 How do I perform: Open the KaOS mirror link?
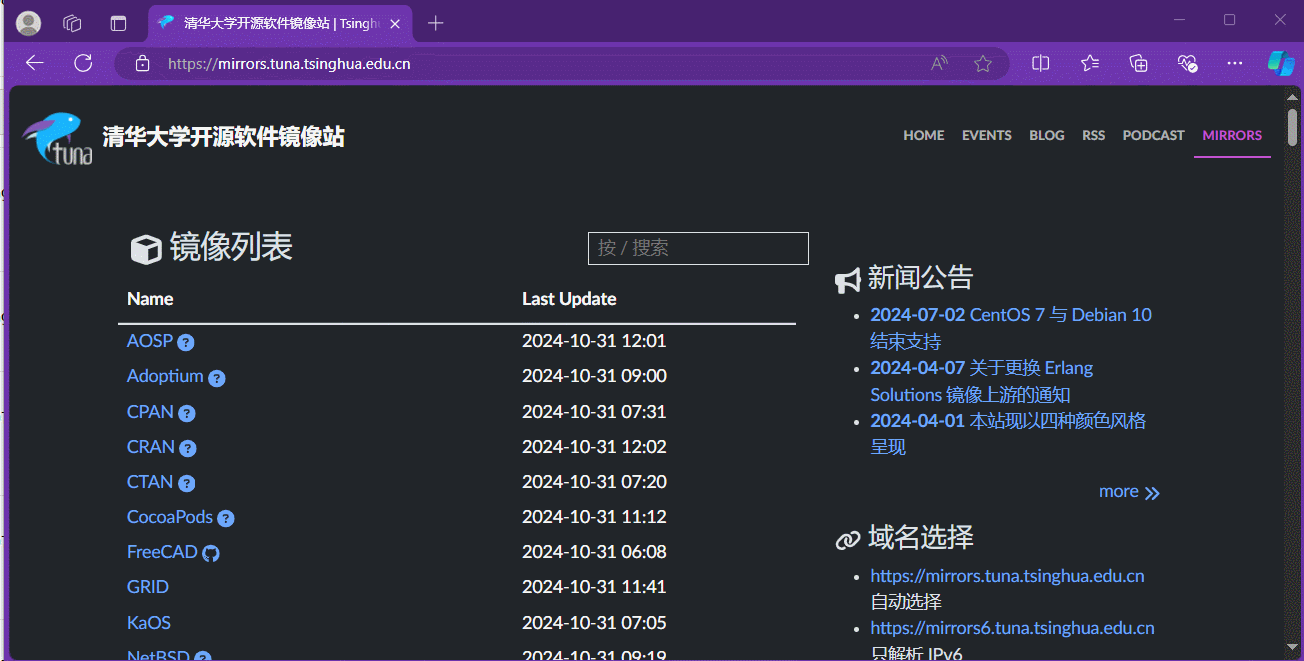(x=149, y=622)
